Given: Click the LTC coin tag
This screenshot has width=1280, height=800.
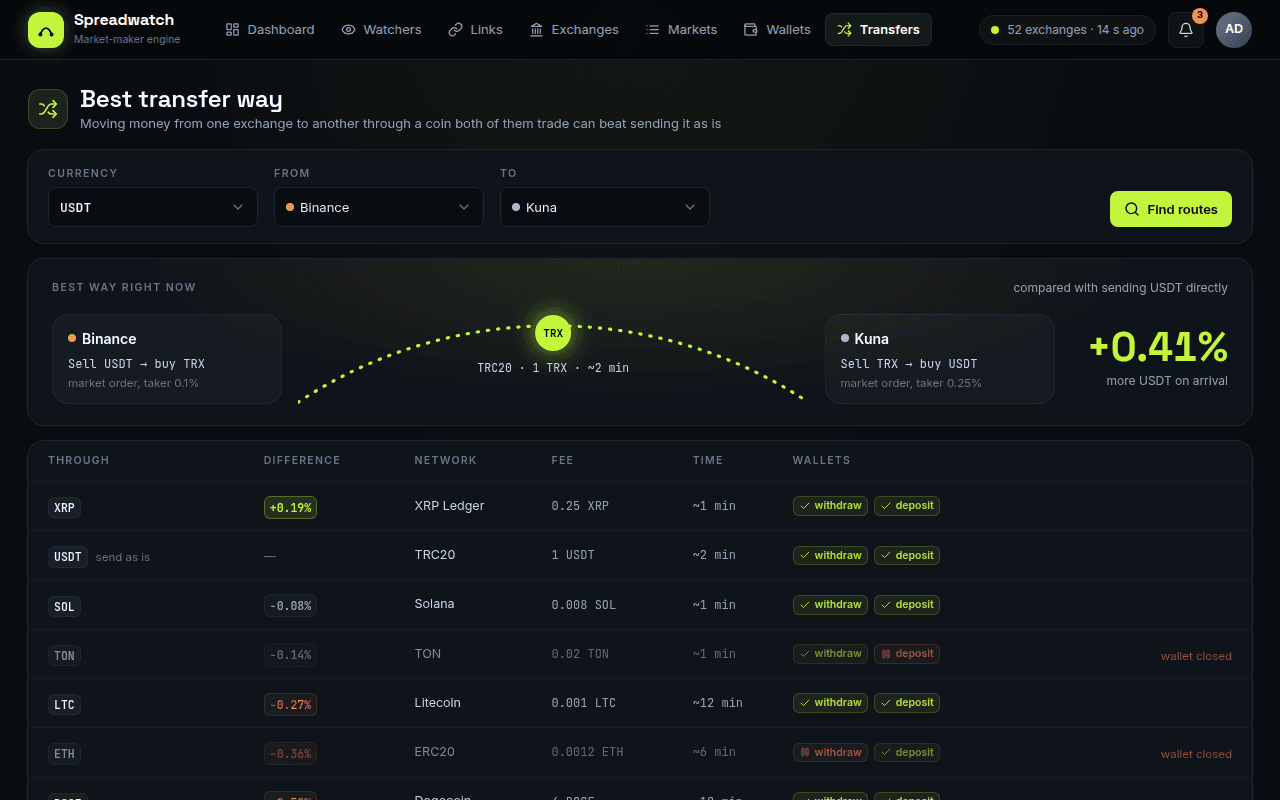Looking at the screenshot, I should (x=64, y=704).
